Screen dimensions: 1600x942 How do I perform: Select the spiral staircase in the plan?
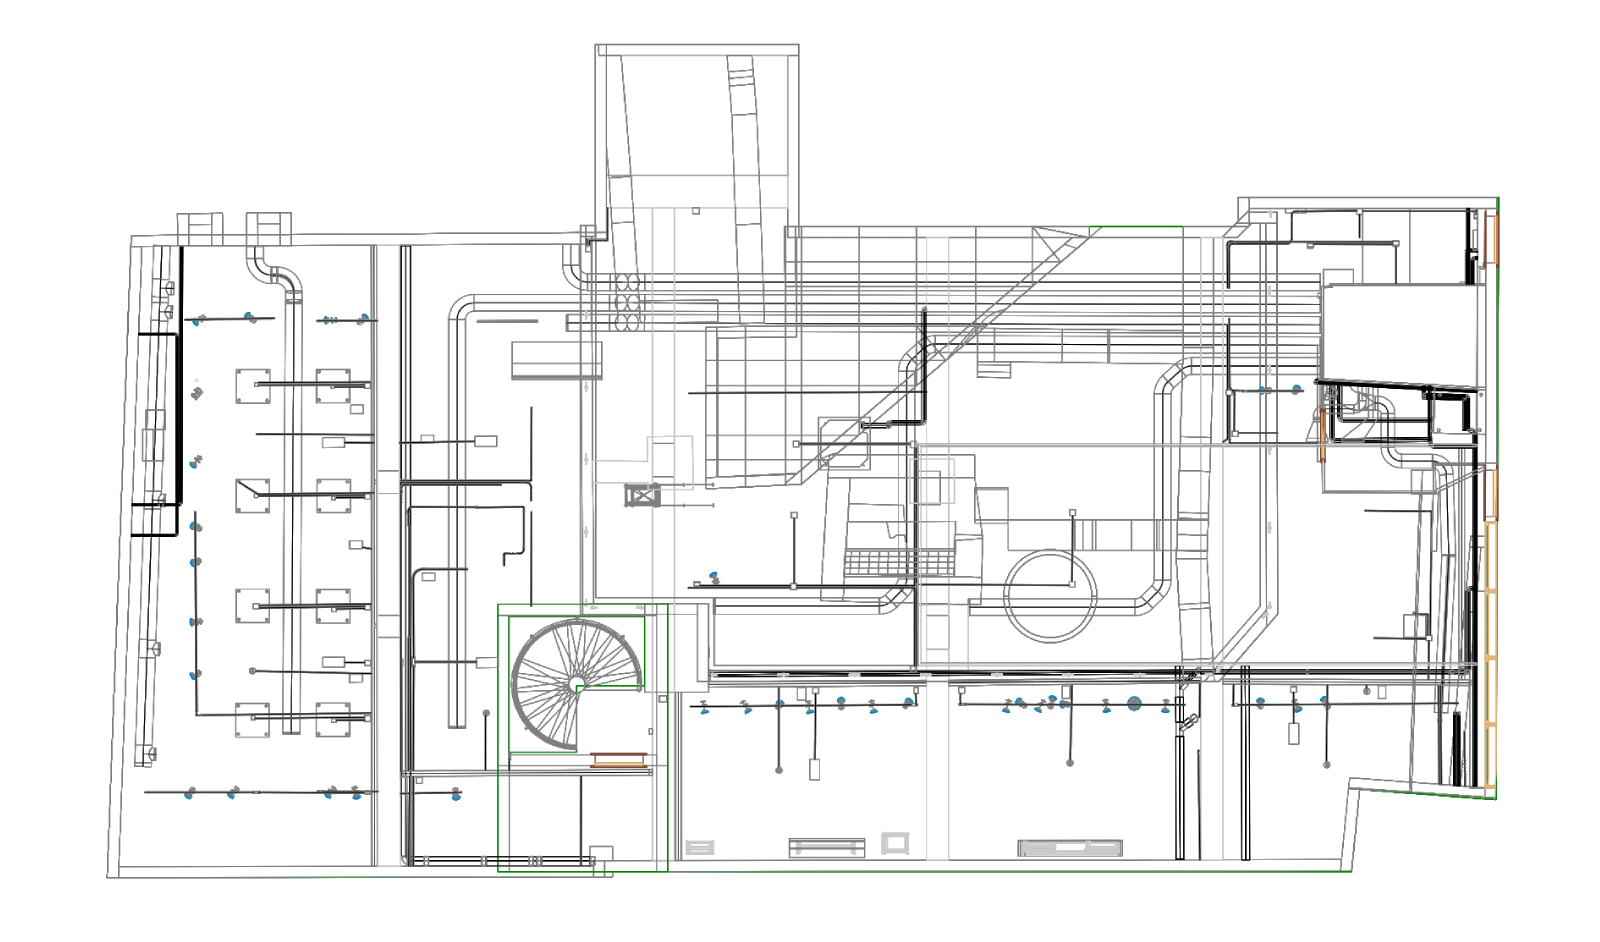pyautogui.click(x=576, y=685)
